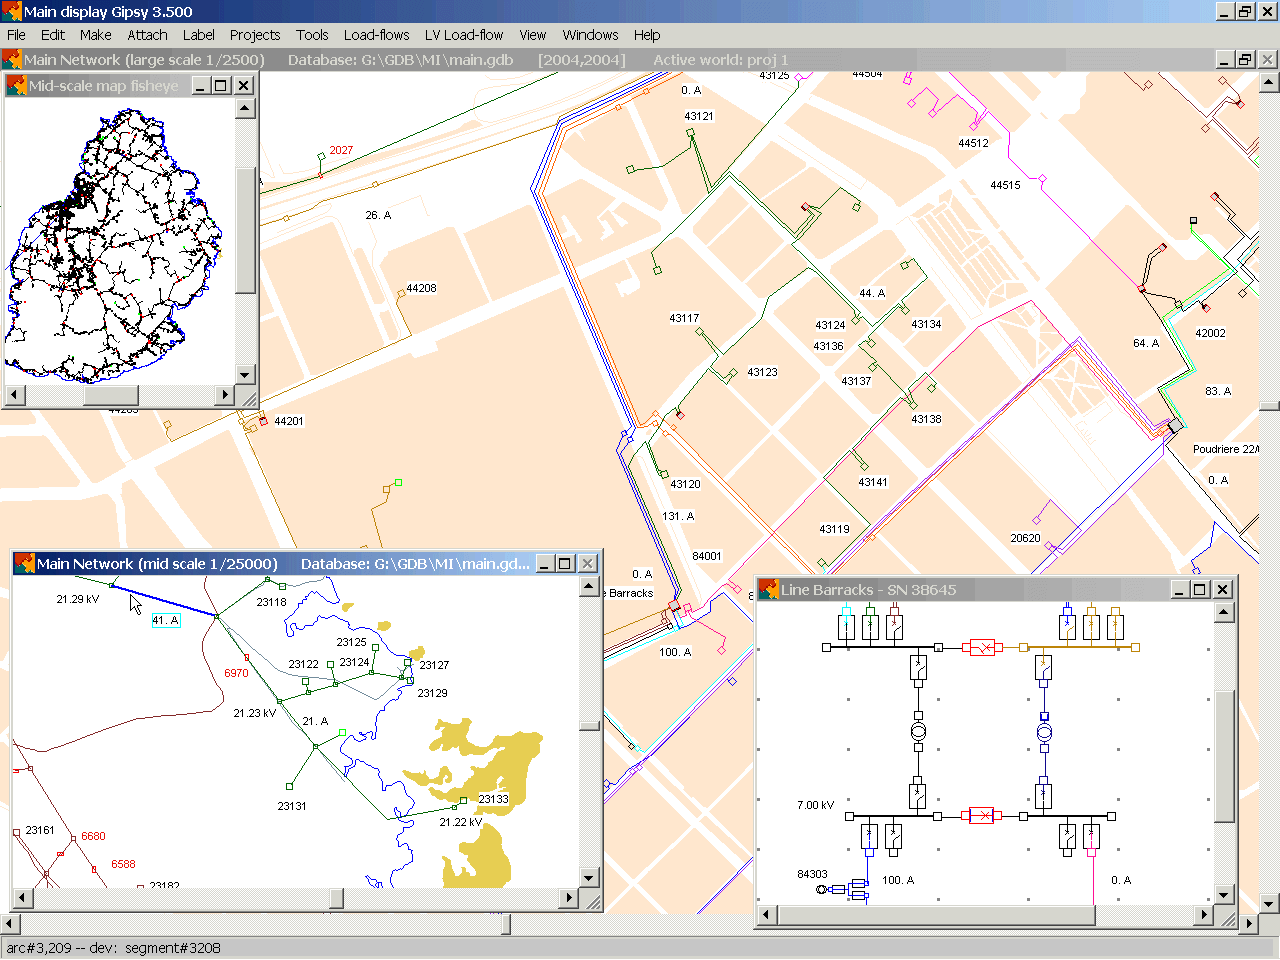The image size is (1280, 960).
Task: Click the red 2027 label on the map
Action: [341, 150]
